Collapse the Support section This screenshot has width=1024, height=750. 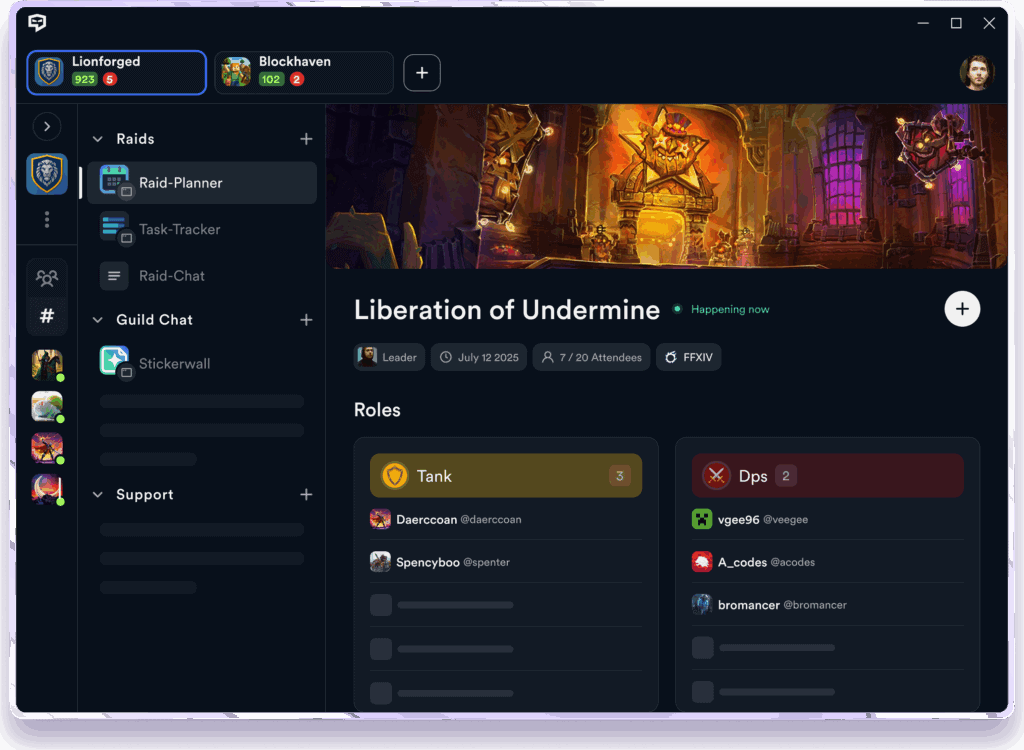(98, 495)
